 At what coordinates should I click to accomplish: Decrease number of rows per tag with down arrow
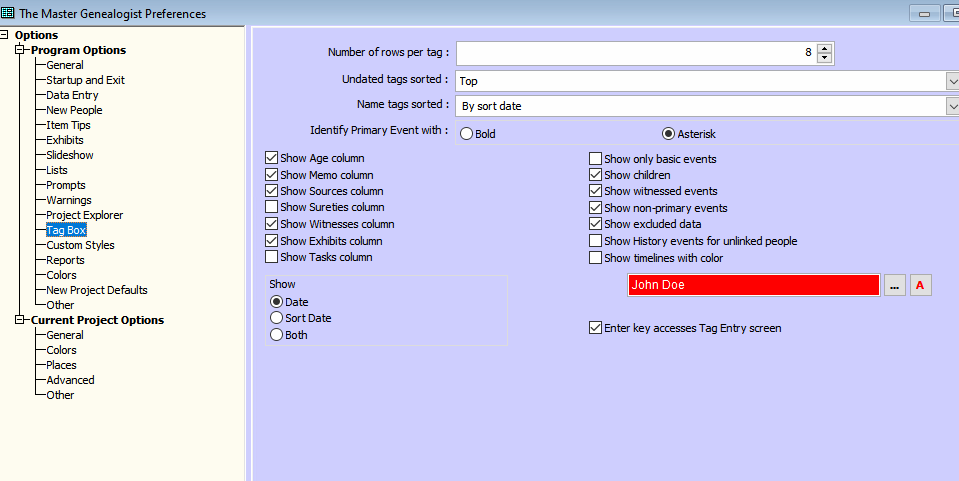pyautogui.click(x=824, y=58)
